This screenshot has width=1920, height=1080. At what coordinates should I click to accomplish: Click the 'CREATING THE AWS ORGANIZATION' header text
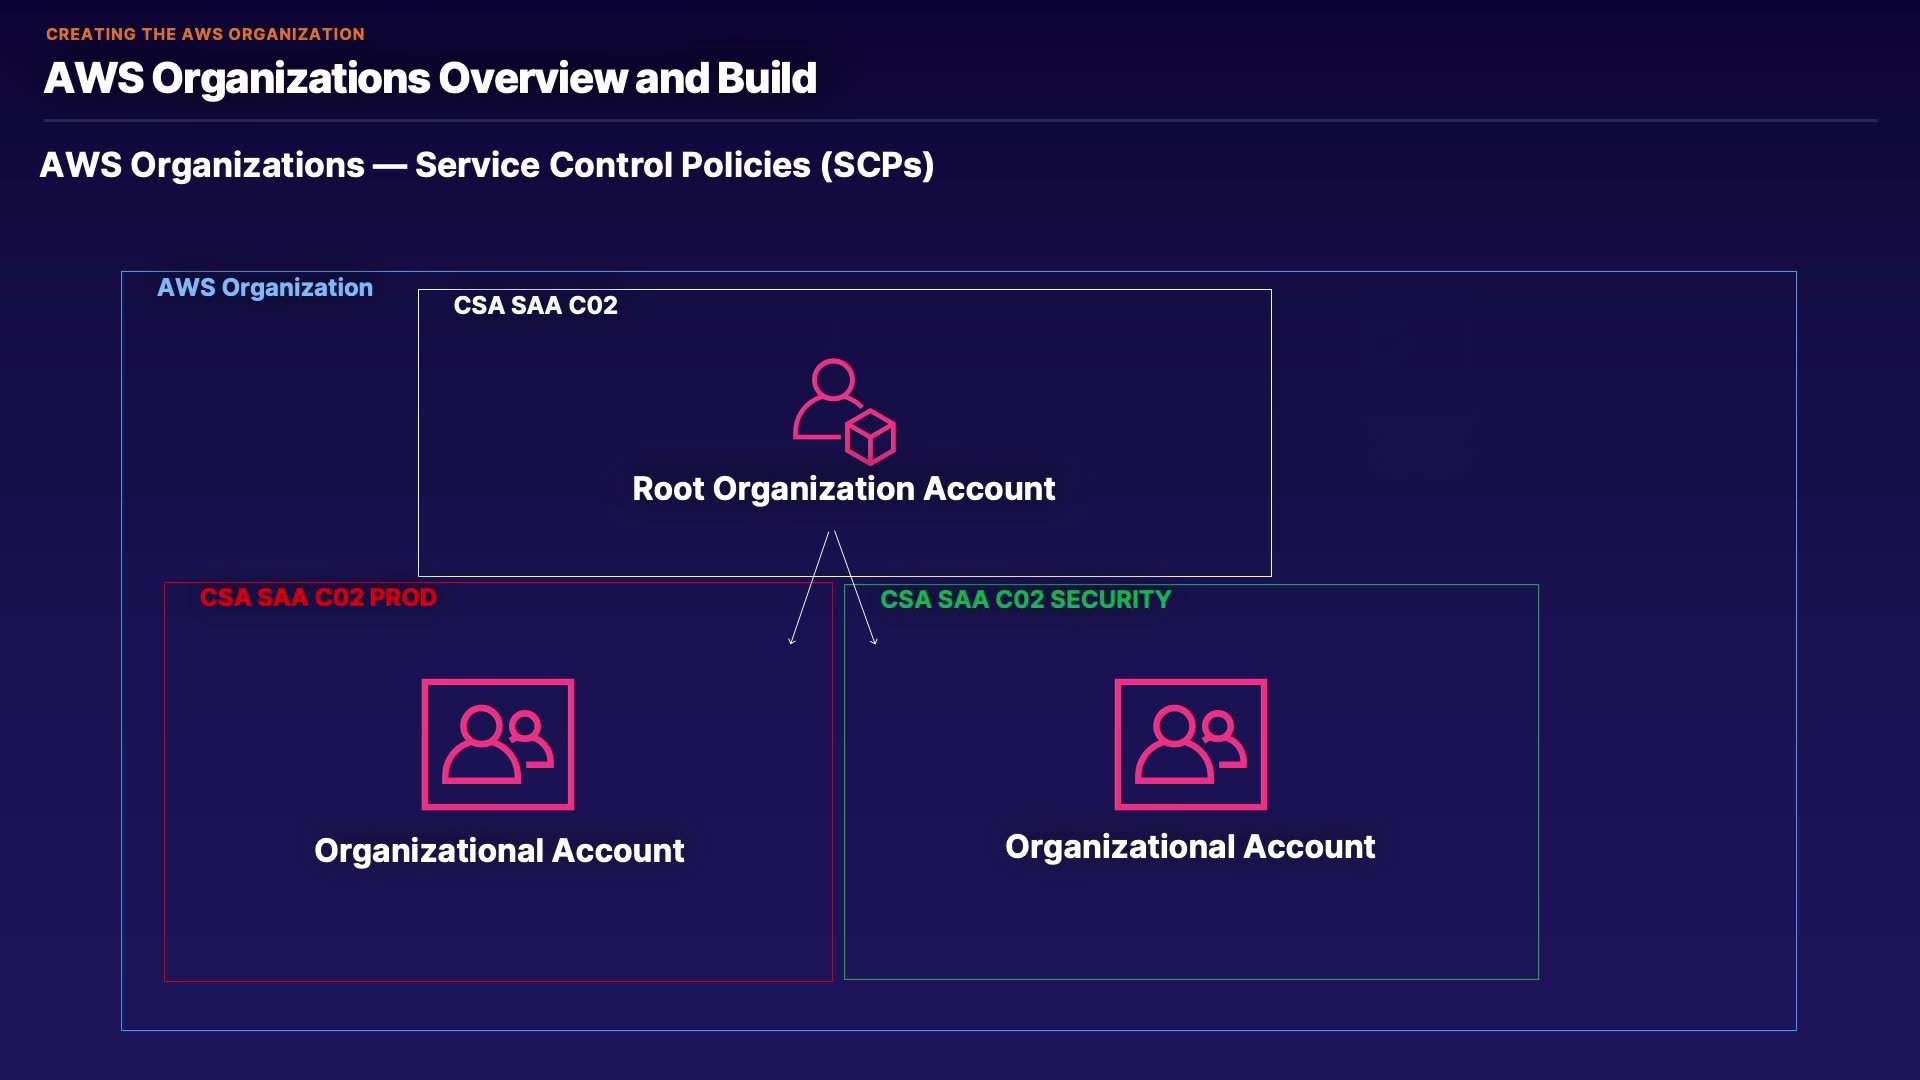pyautogui.click(x=205, y=34)
